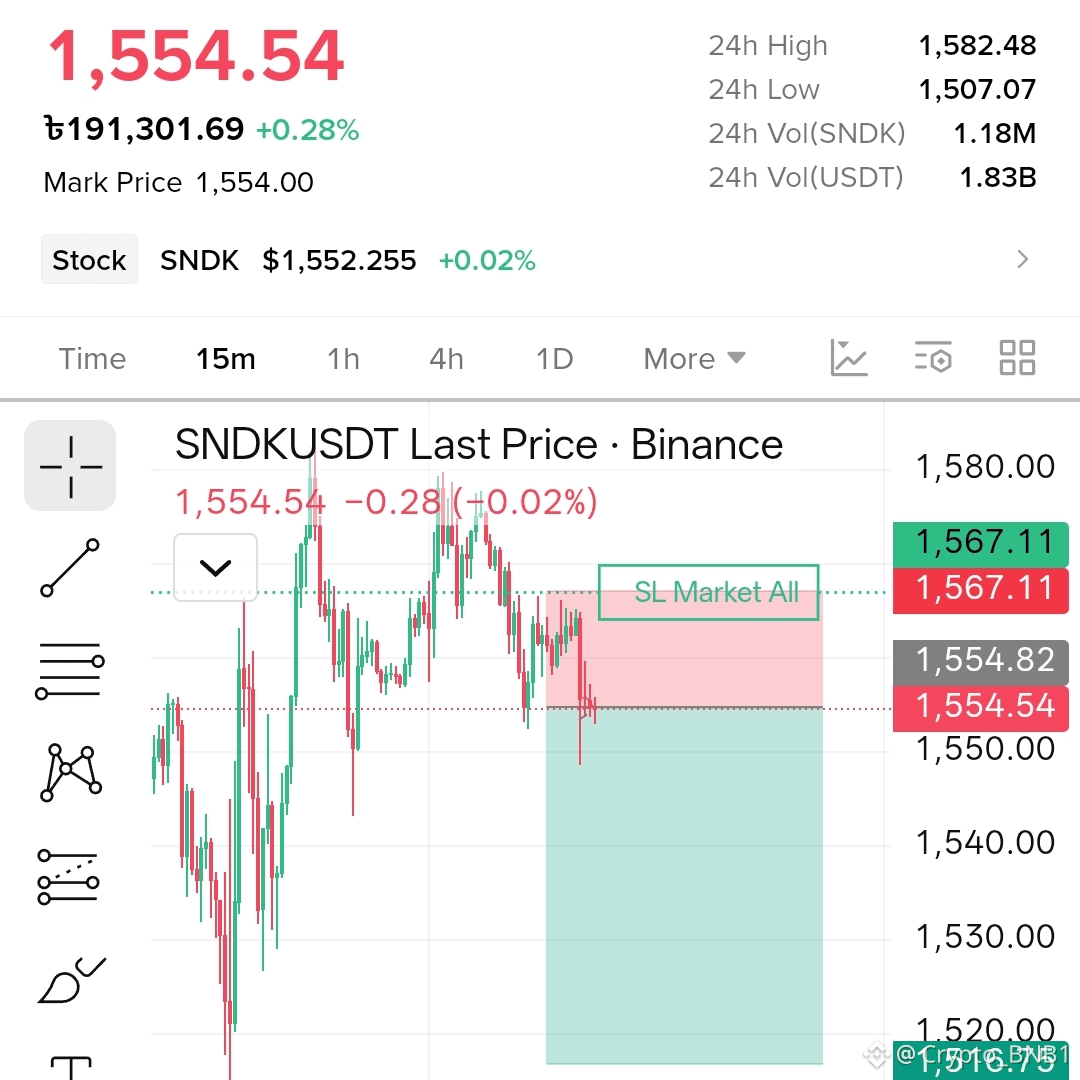Switch to the 1h timeframe
1080x1080 pixels.
pyautogui.click(x=343, y=359)
